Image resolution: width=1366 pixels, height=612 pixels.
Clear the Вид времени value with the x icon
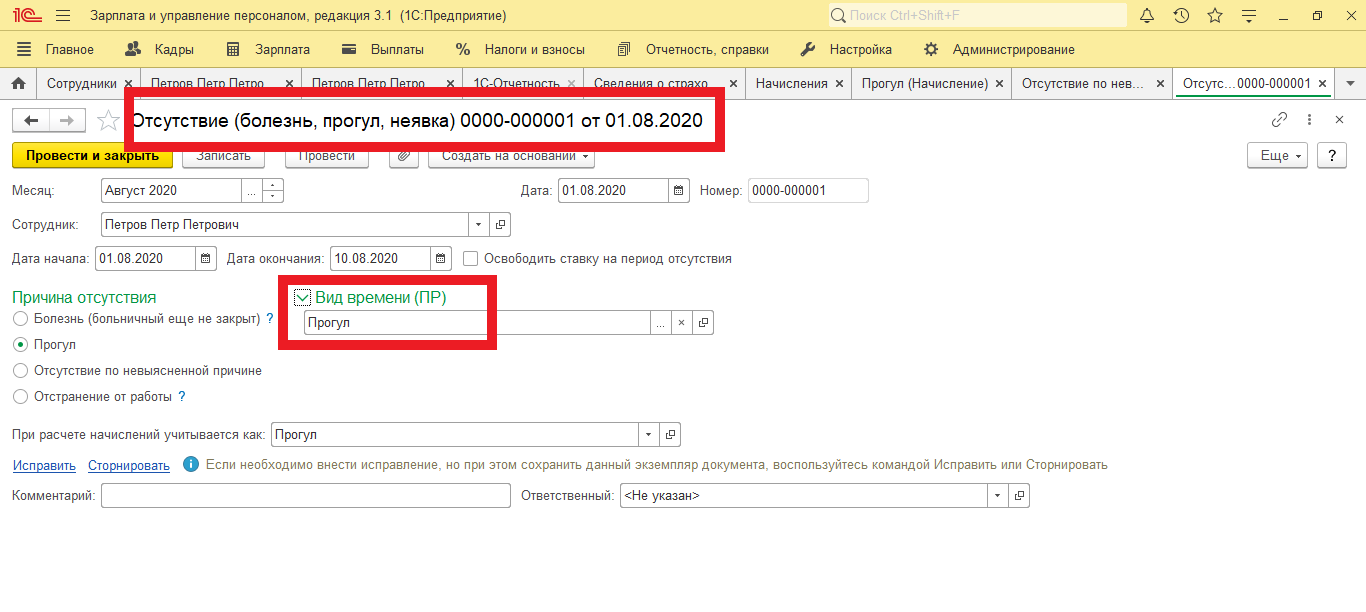tap(681, 322)
